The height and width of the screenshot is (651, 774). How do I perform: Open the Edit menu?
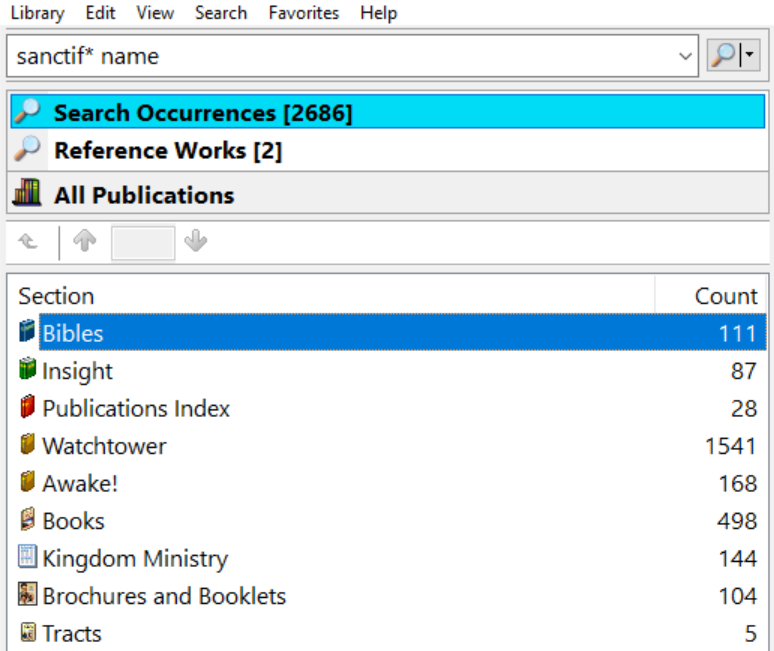[x=100, y=12]
